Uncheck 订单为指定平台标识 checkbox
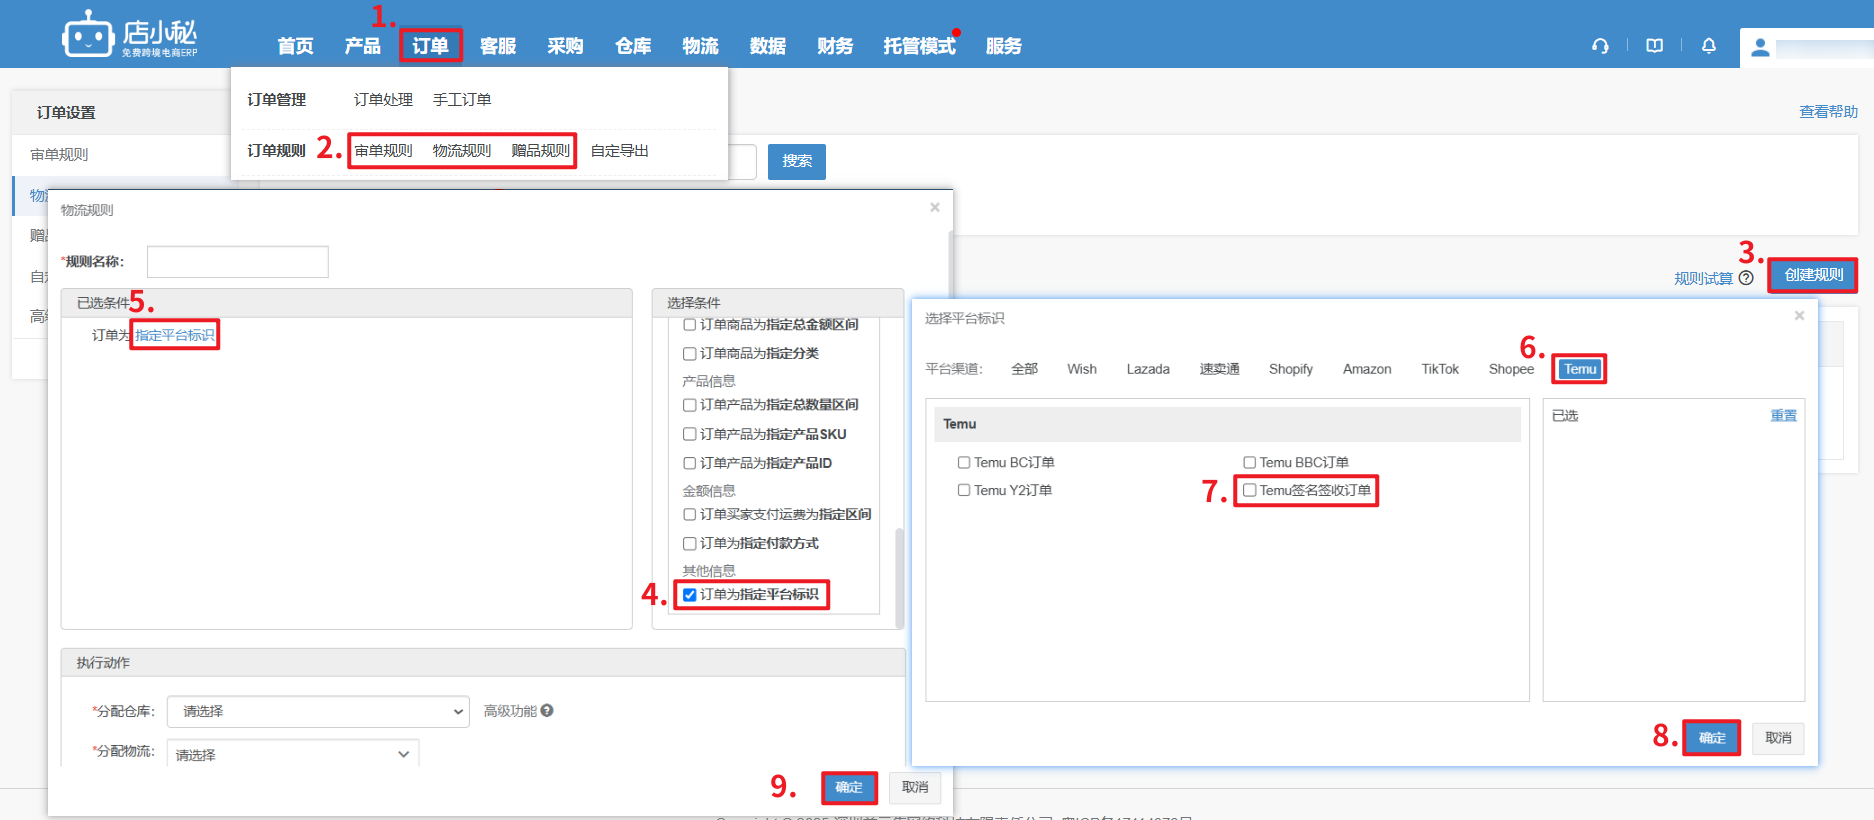1874x820 pixels. coord(689,595)
